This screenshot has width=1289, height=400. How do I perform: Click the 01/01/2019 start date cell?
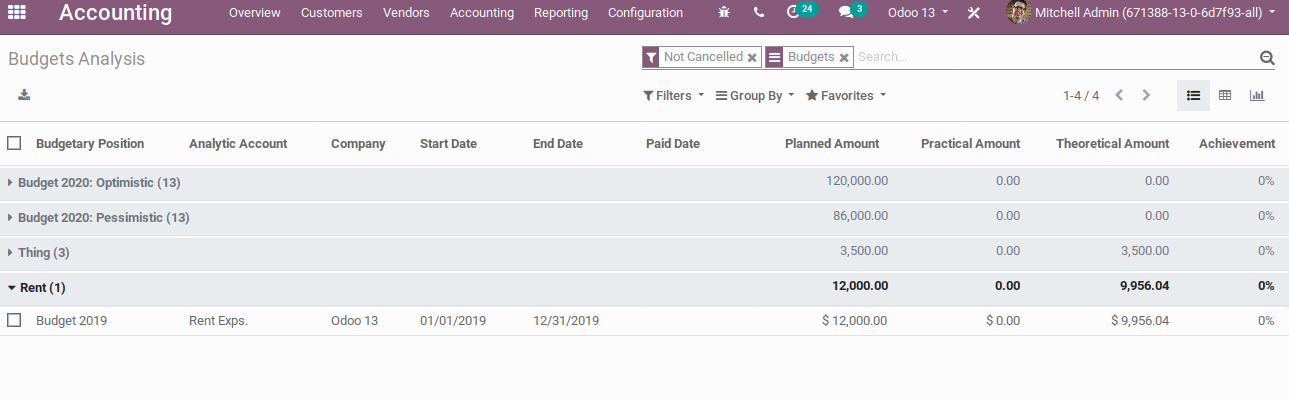tap(453, 321)
